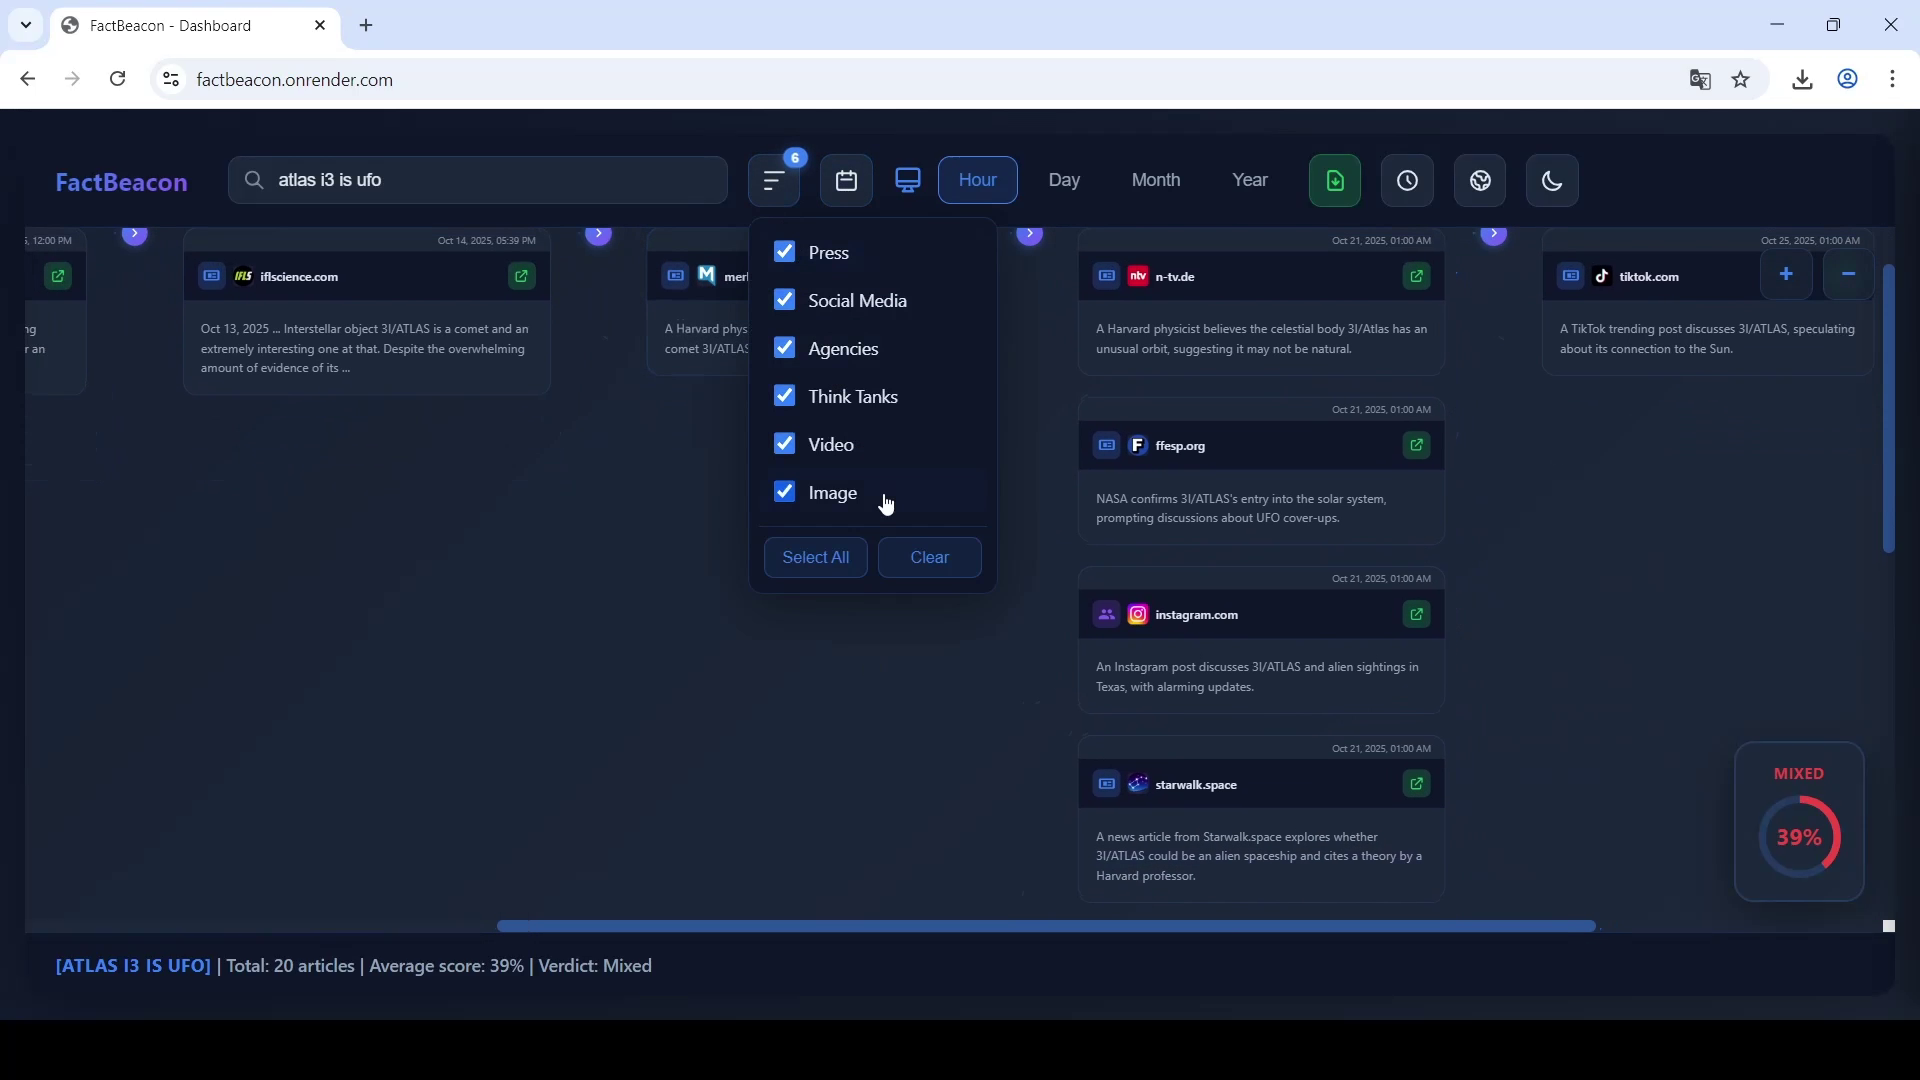Viewport: 1920px width, 1080px height.
Task: Uncheck the Think Tanks checkbox
Action: tap(785, 396)
